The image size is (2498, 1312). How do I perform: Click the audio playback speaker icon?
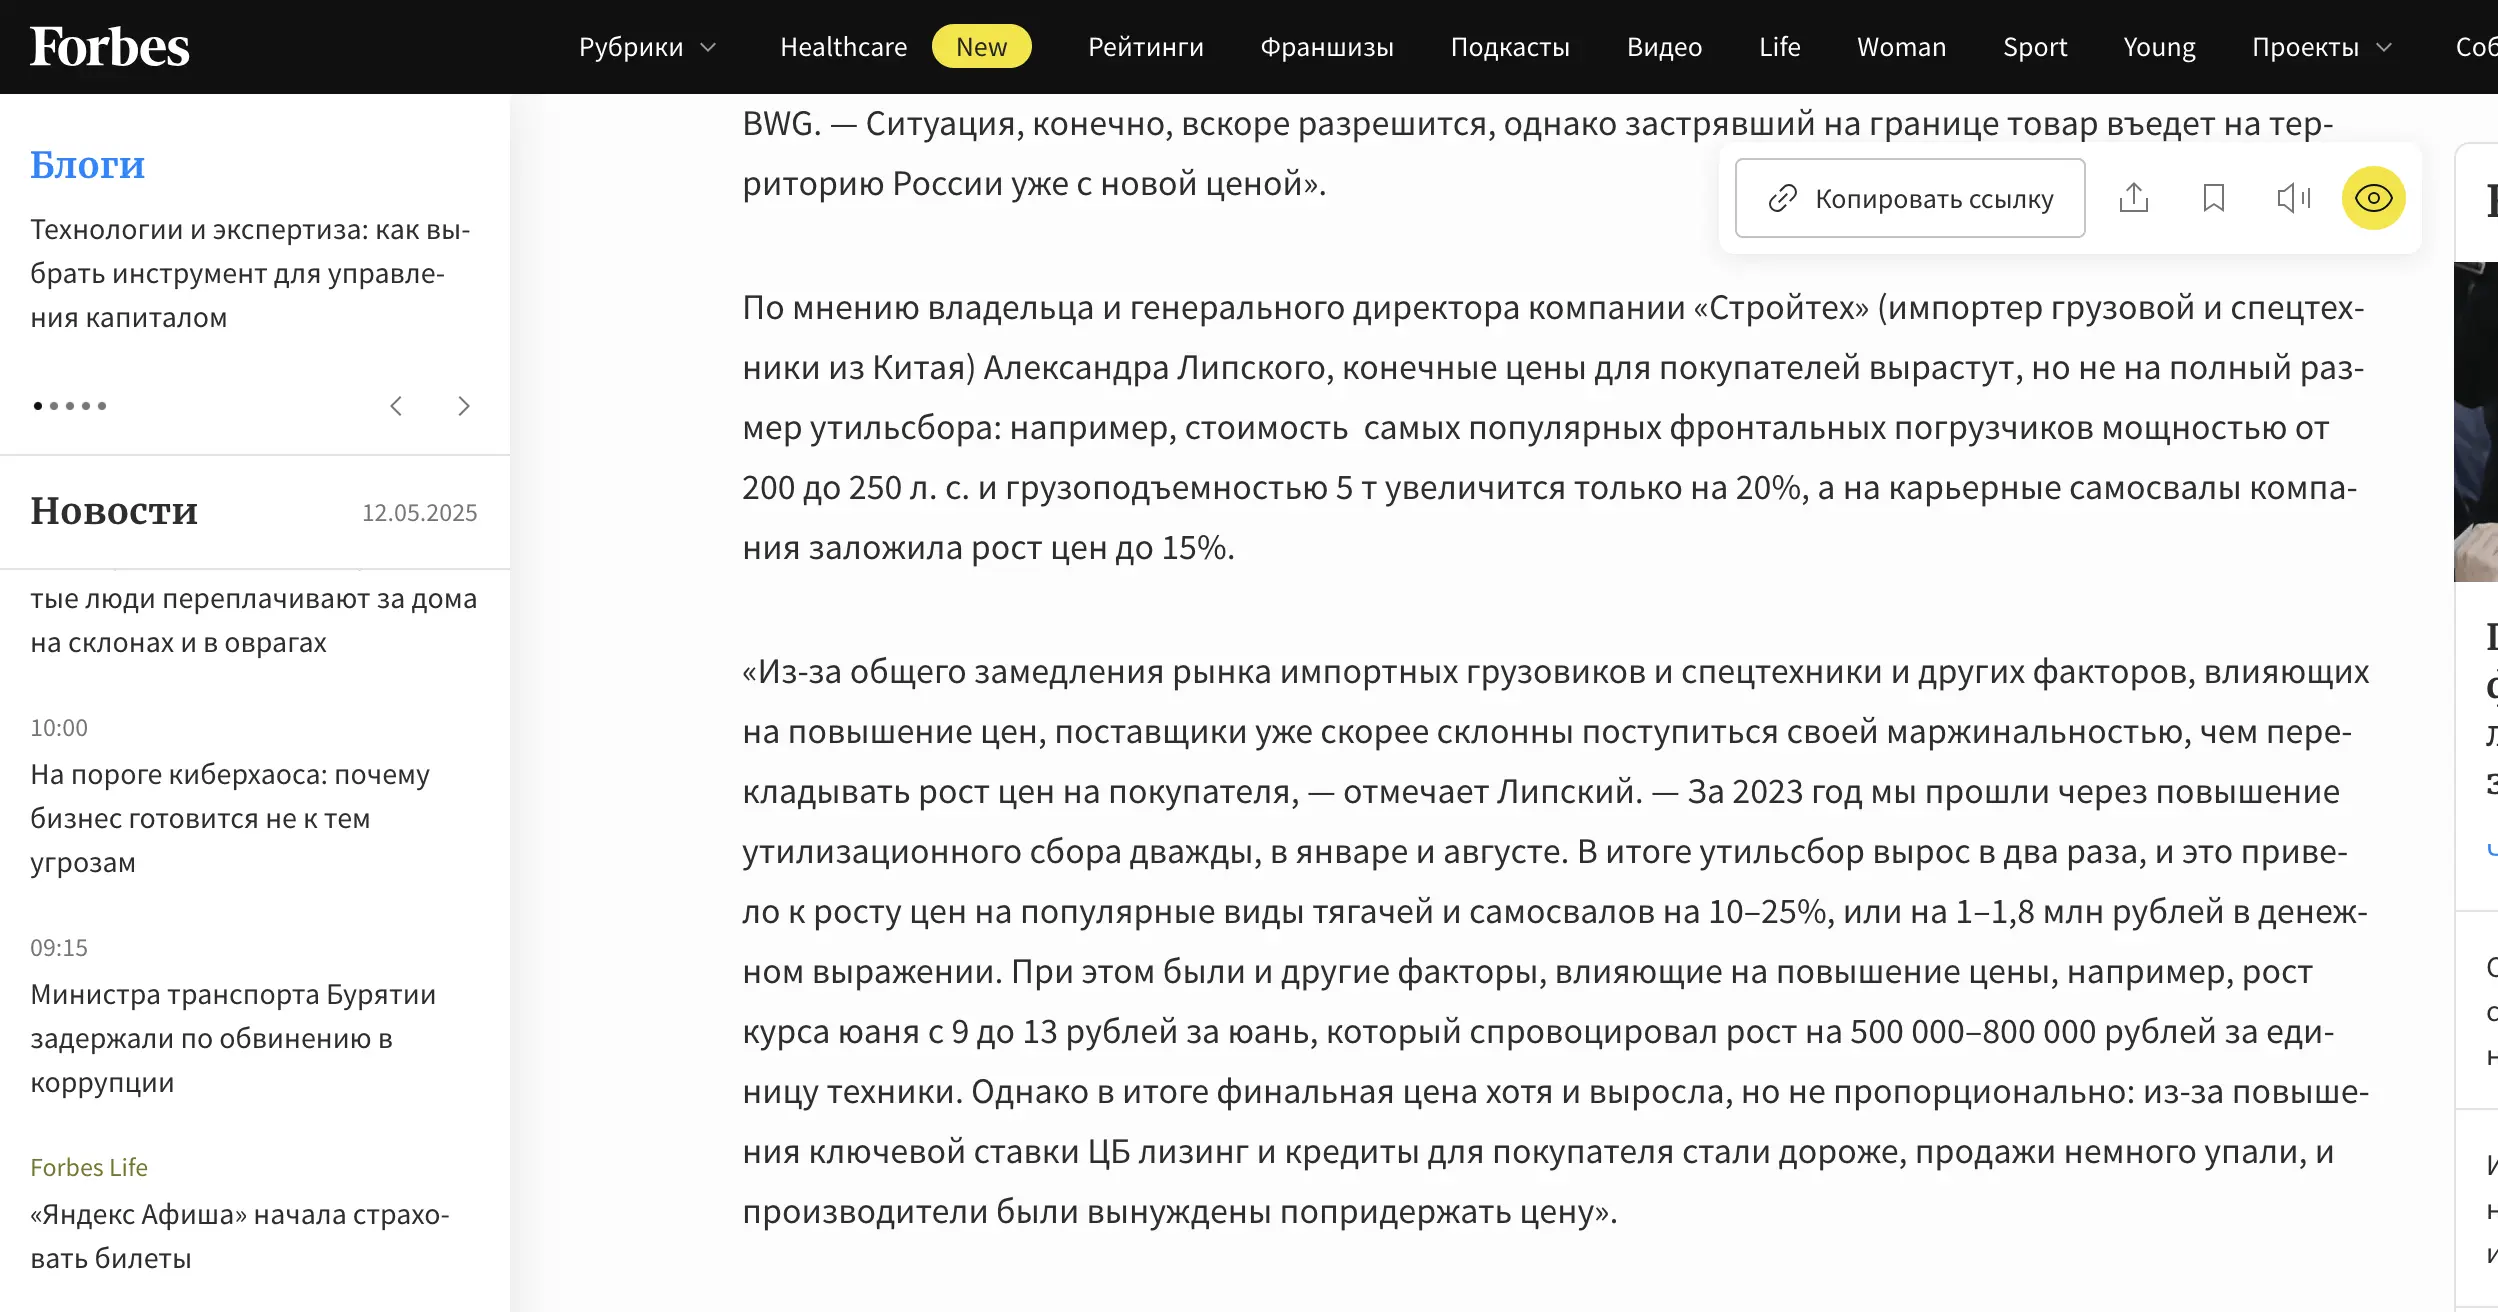pos(2293,198)
